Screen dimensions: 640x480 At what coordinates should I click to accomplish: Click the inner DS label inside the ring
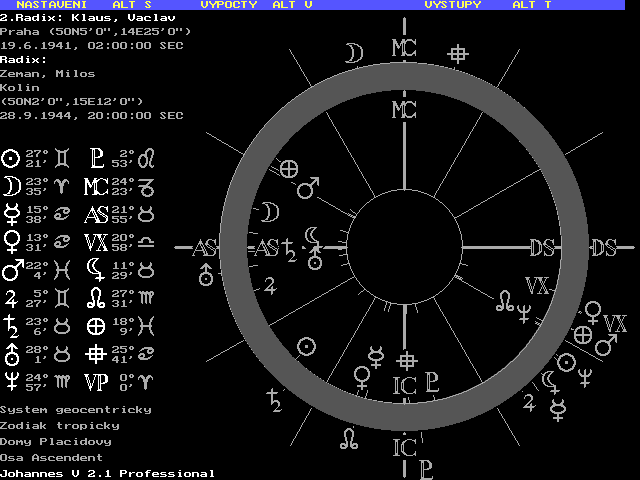[542, 248]
